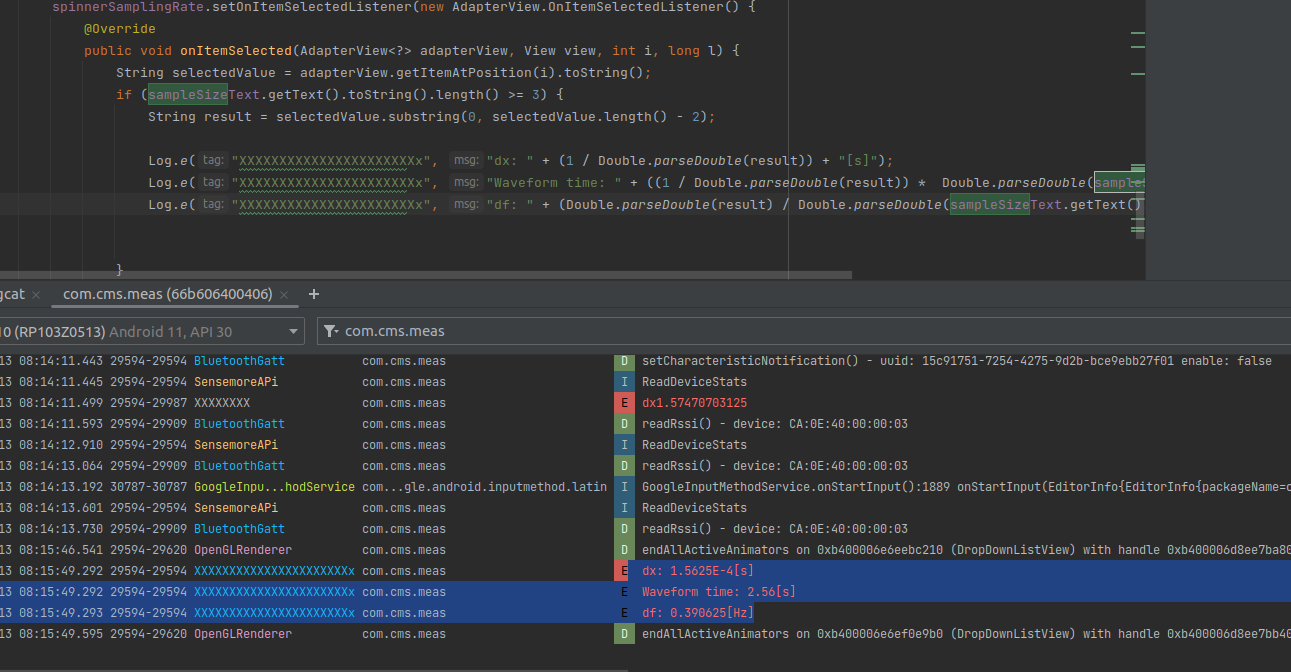Click the editor's horizontal scrollbar
The height and width of the screenshot is (672, 1291).
pyautogui.click(x=425, y=274)
